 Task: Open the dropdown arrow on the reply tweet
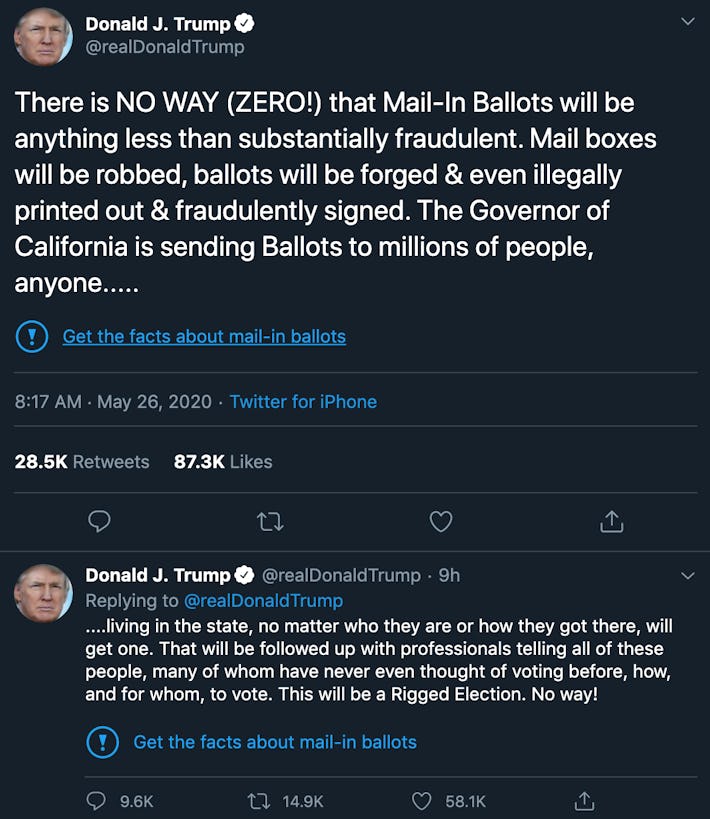tap(687, 575)
